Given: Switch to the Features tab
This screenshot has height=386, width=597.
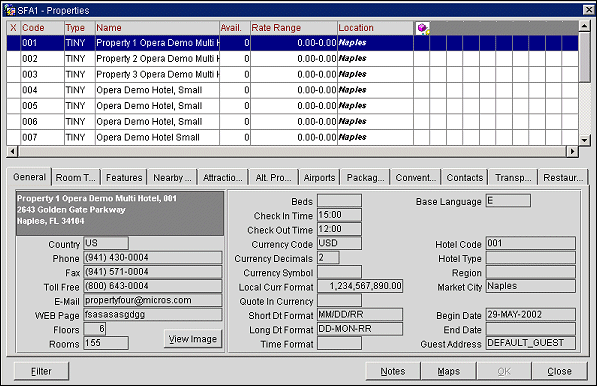Looking at the screenshot, I should (x=124, y=178).
